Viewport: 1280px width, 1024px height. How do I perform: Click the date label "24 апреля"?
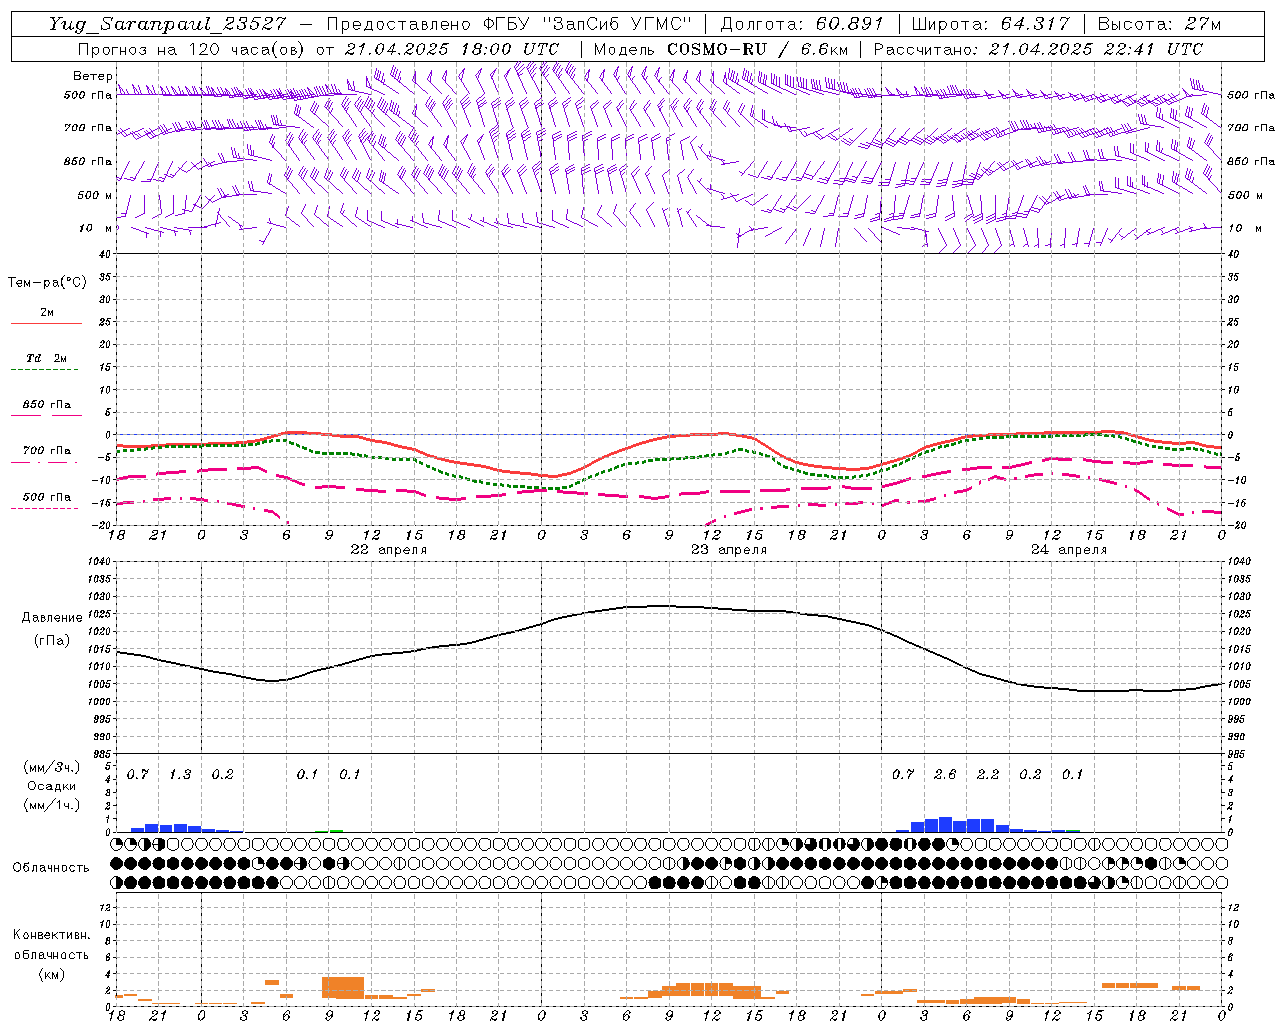click(x=1069, y=550)
